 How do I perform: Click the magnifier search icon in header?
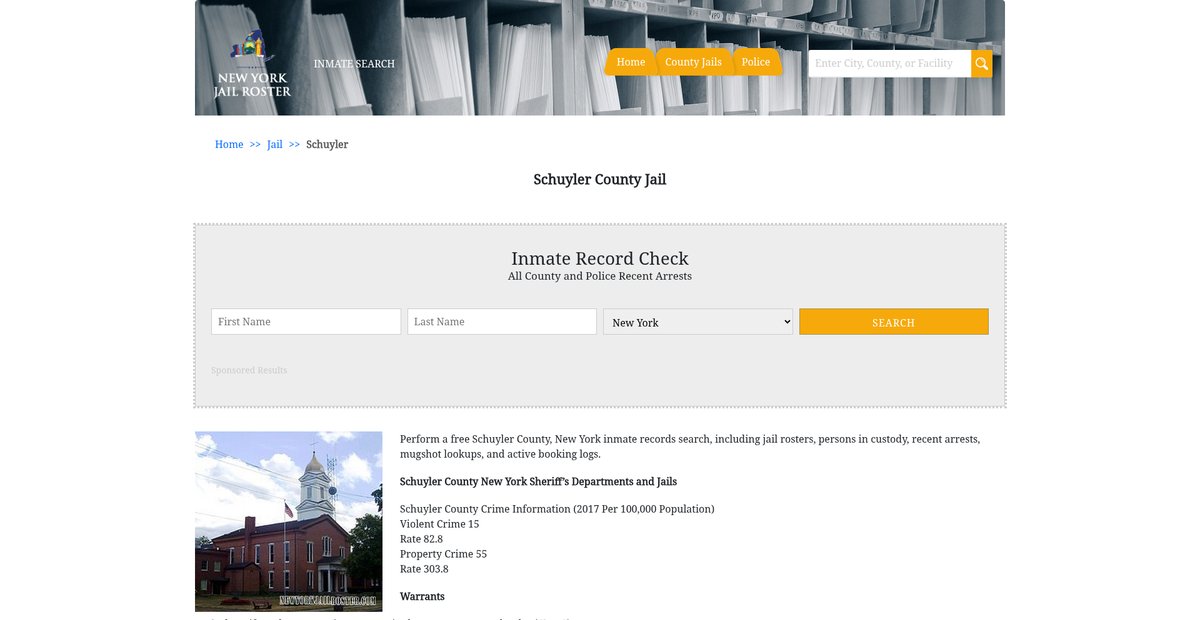[982, 64]
